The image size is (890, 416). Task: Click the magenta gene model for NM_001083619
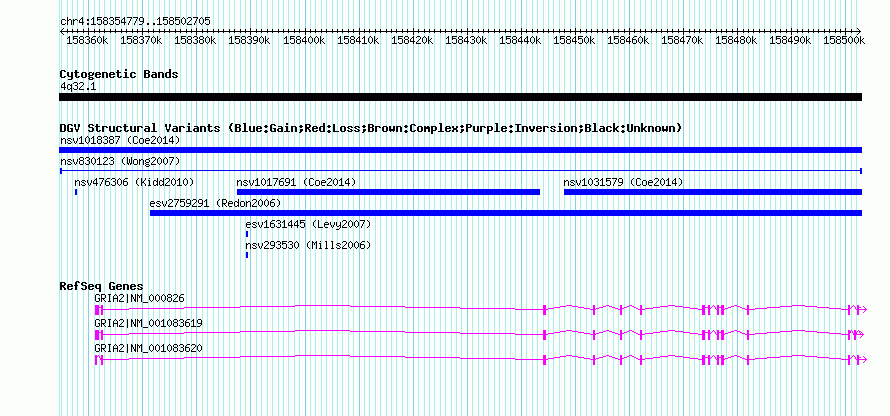(480, 334)
